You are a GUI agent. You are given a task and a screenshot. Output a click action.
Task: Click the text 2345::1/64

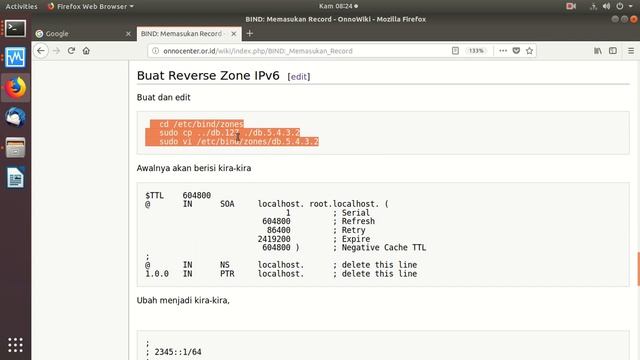click(x=178, y=352)
